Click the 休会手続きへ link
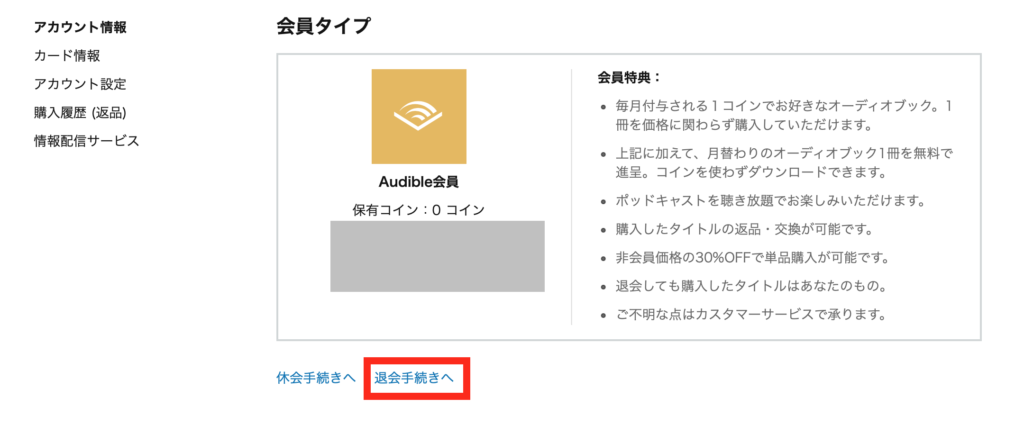The width and height of the screenshot is (1024, 434). click(x=316, y=378)
